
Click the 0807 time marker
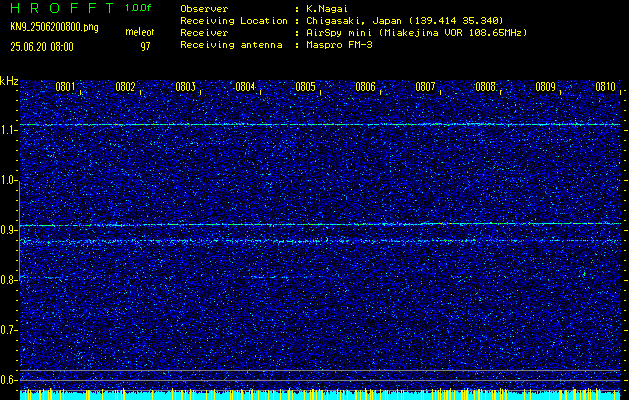pyautogui.click(x=425, y=87)
